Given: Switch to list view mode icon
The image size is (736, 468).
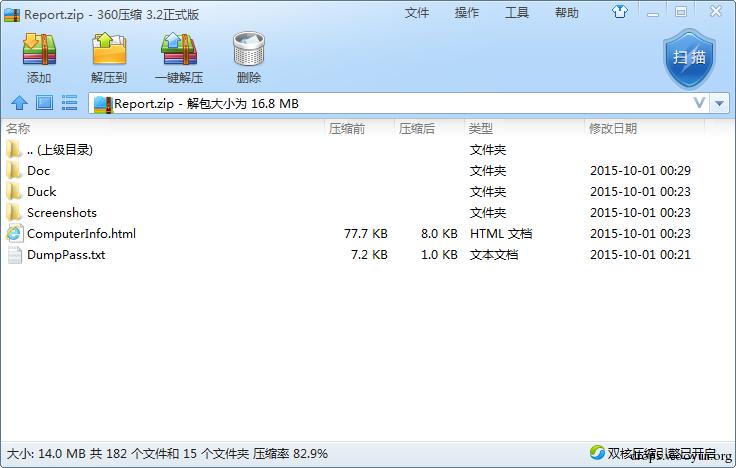Looking at the screenshot, I should tap(69, 103).
